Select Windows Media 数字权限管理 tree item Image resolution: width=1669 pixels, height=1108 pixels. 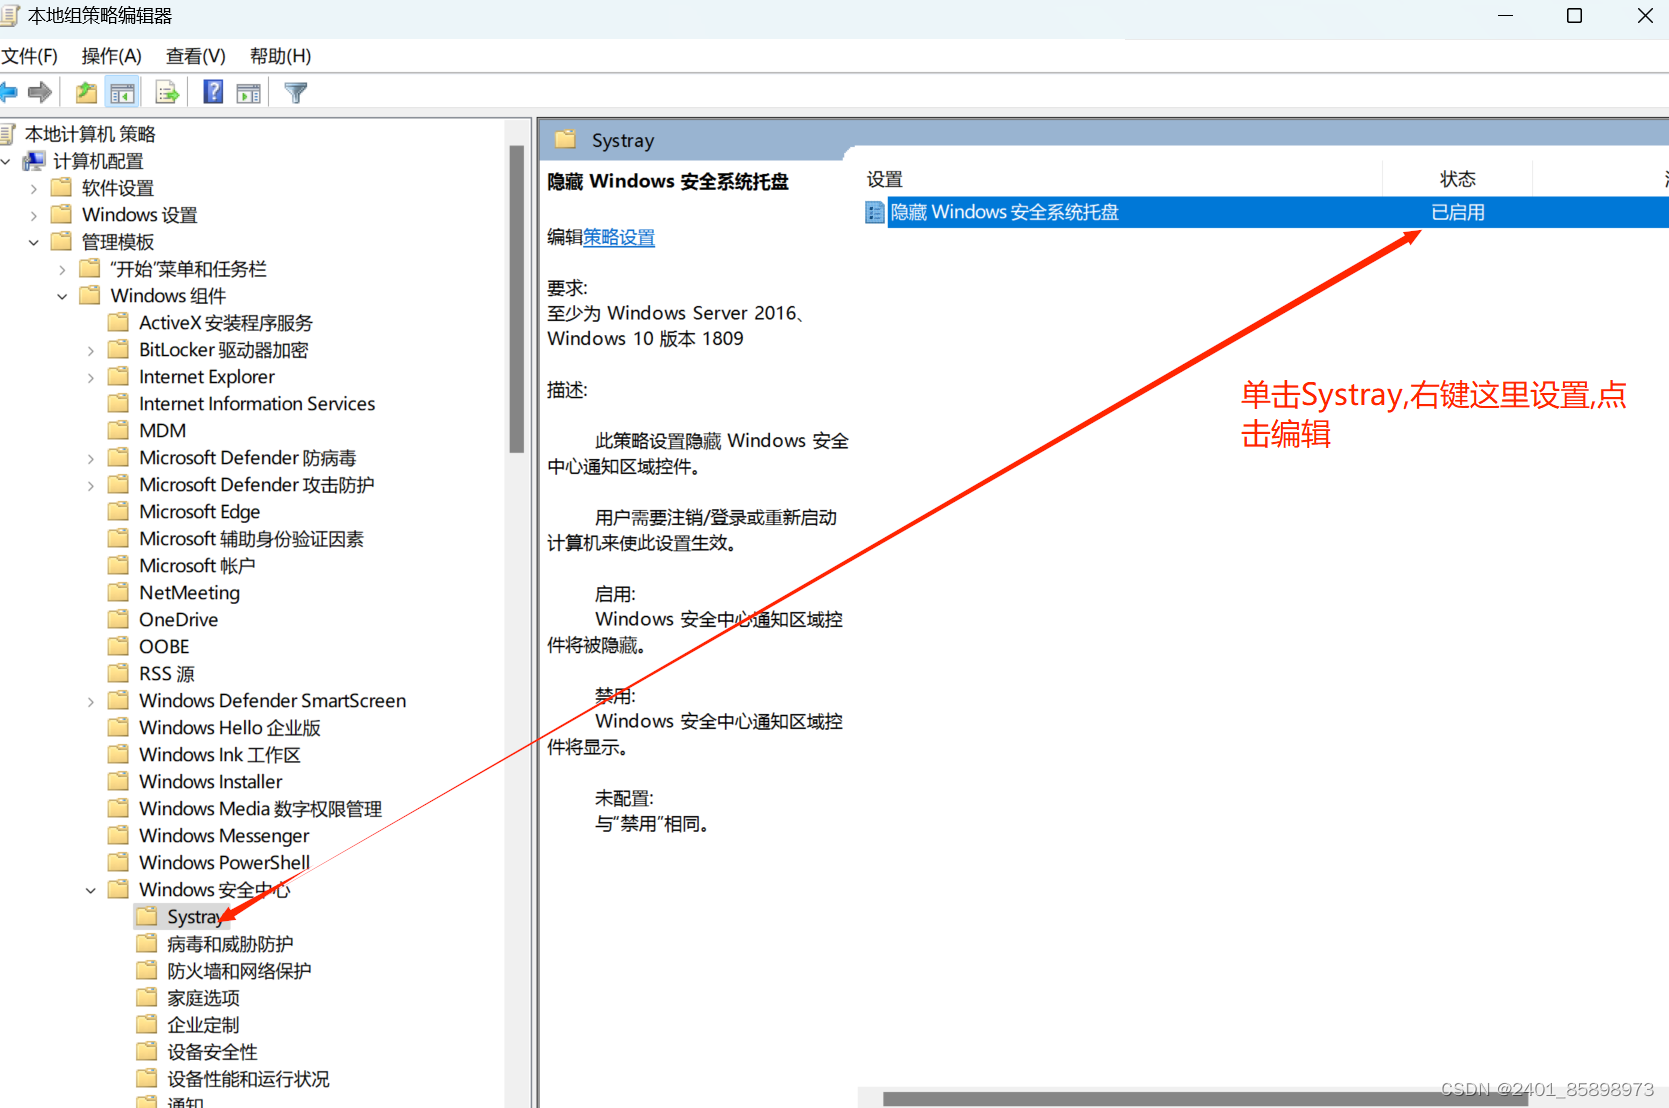[261, 808]
